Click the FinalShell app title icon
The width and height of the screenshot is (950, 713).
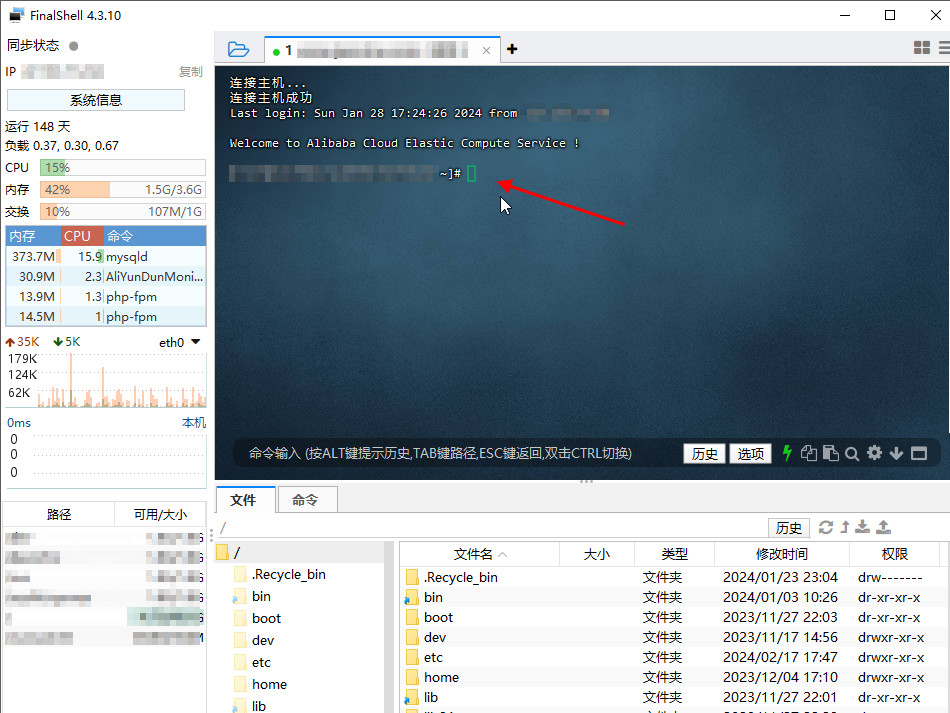(16, 15)
